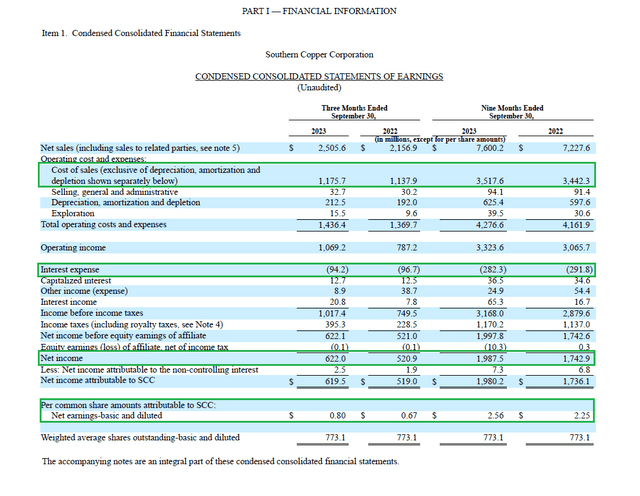Image resolution: width=640 pixels, height=496 pixels.
Task: Click 'Less: Net income attributable to the non-controlling interest'
Action: (x=149, y=370)
